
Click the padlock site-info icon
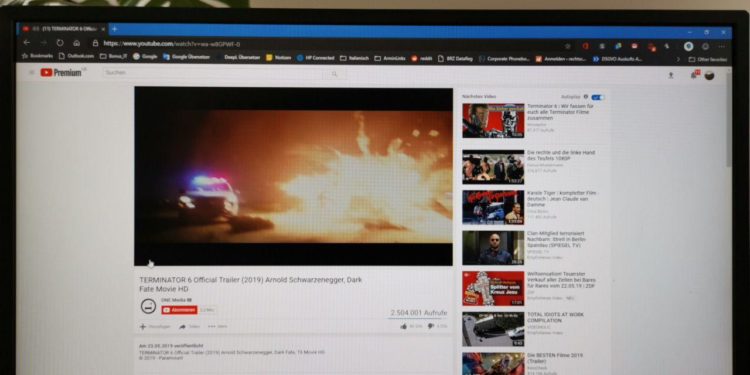tap(95, 44)
